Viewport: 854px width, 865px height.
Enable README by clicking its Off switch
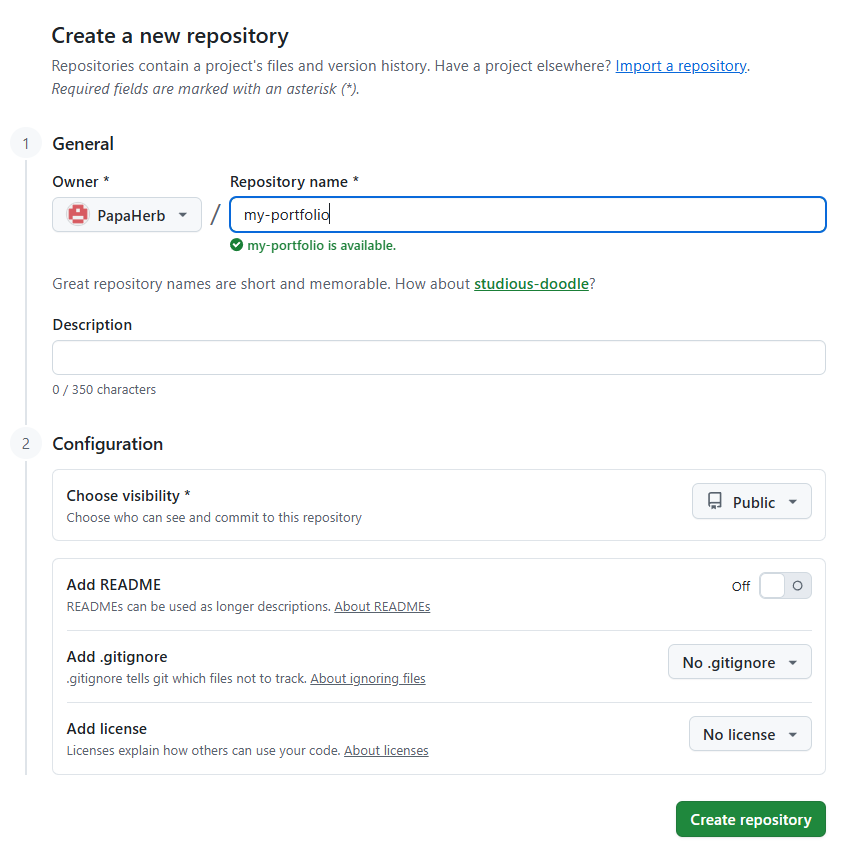coord(785,585)
